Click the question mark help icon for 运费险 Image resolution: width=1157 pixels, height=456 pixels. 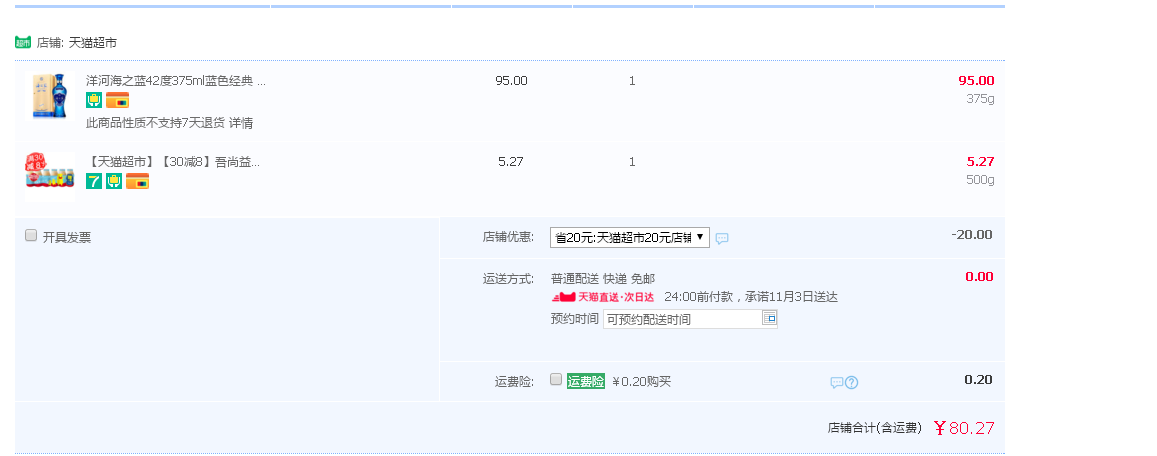pos(852,383)
